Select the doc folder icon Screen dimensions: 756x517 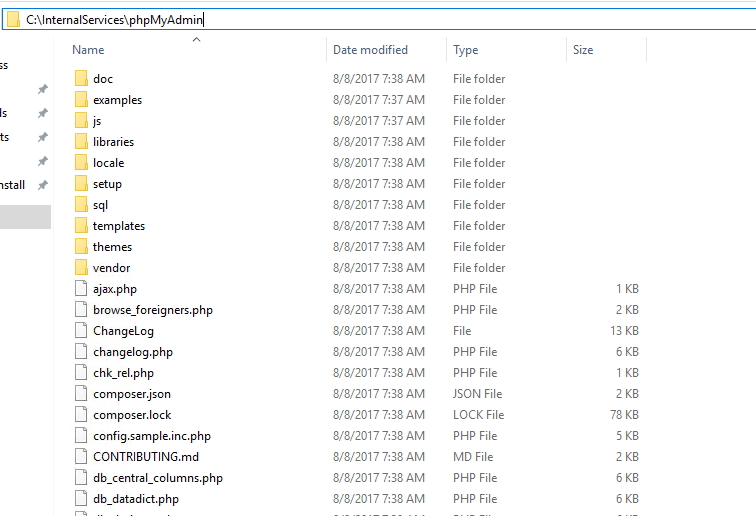pyautogui.click(x=81, y=78)
